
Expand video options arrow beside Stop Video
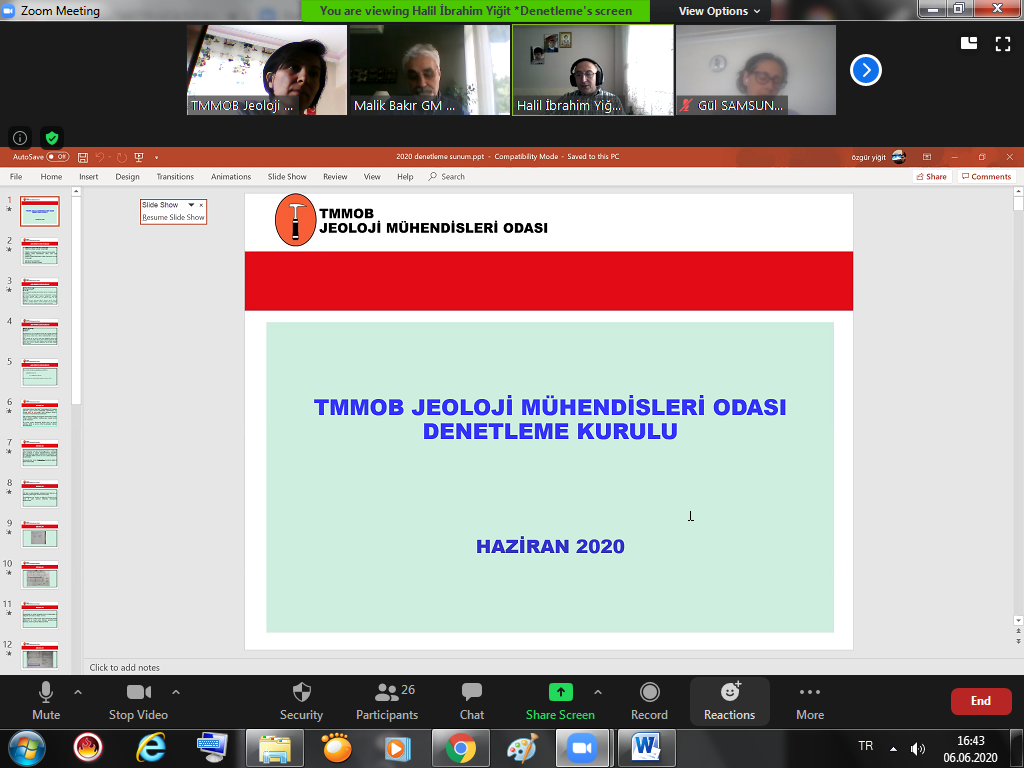point(176,692)
